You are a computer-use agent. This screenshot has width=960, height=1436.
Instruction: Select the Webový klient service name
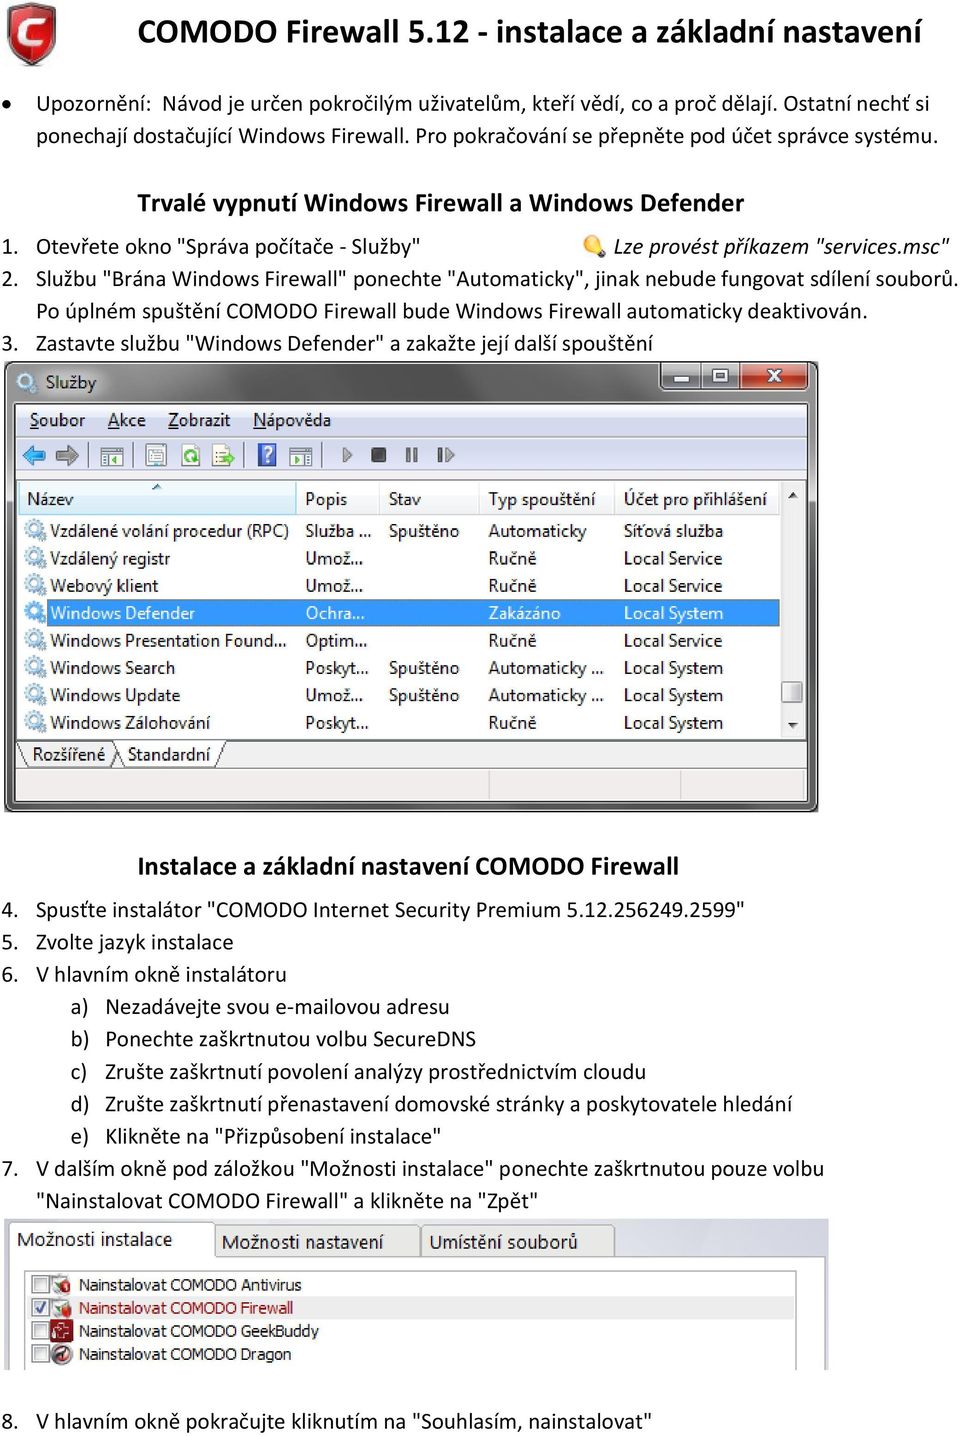click(x=104, y=585)
